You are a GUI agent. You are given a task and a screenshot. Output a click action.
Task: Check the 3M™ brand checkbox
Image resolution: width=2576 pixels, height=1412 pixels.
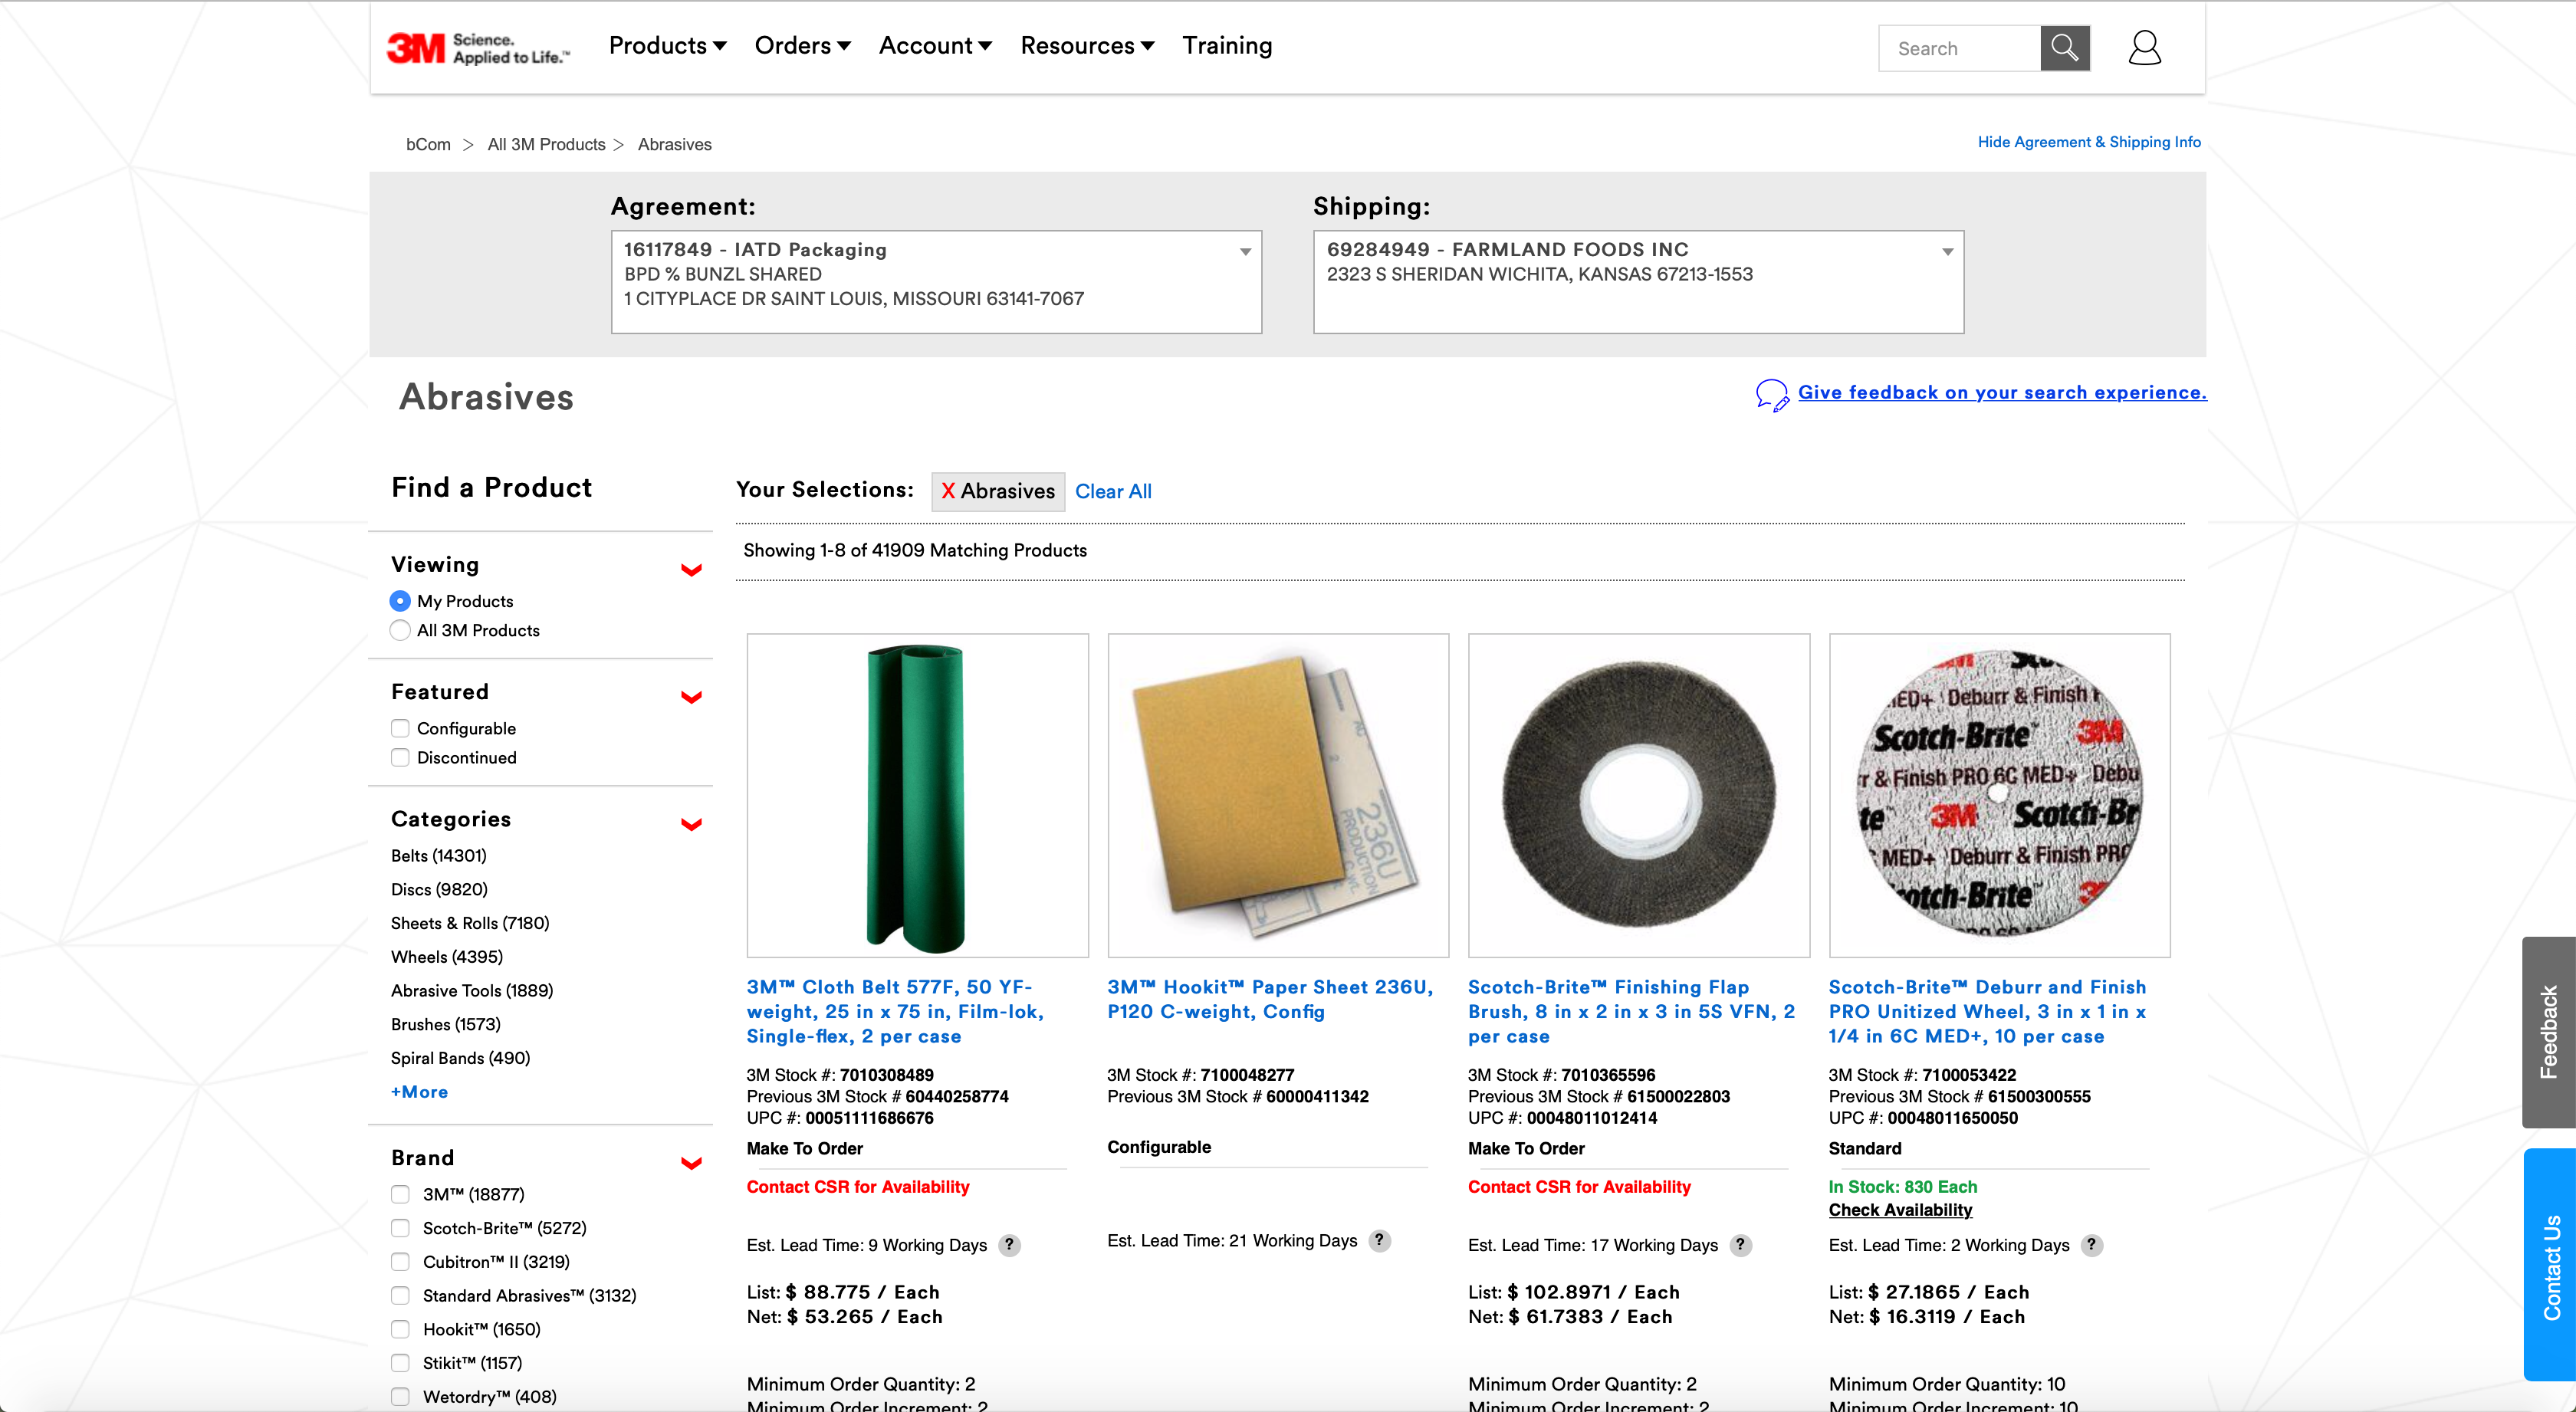400,1194
